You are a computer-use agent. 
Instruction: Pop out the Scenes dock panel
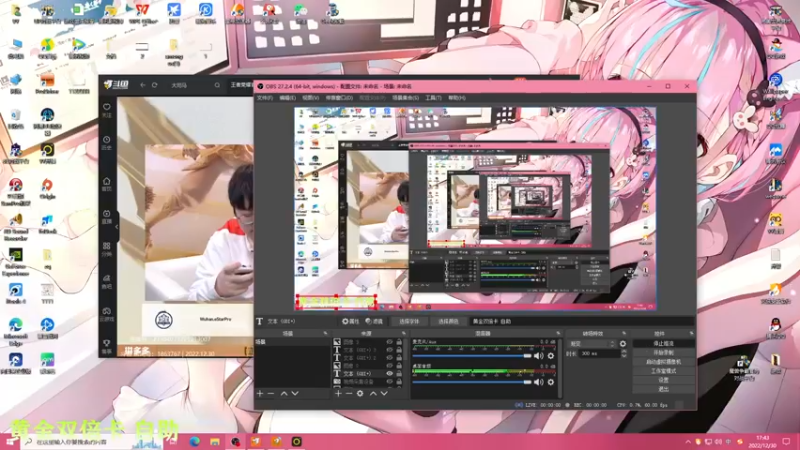point(326,333)
